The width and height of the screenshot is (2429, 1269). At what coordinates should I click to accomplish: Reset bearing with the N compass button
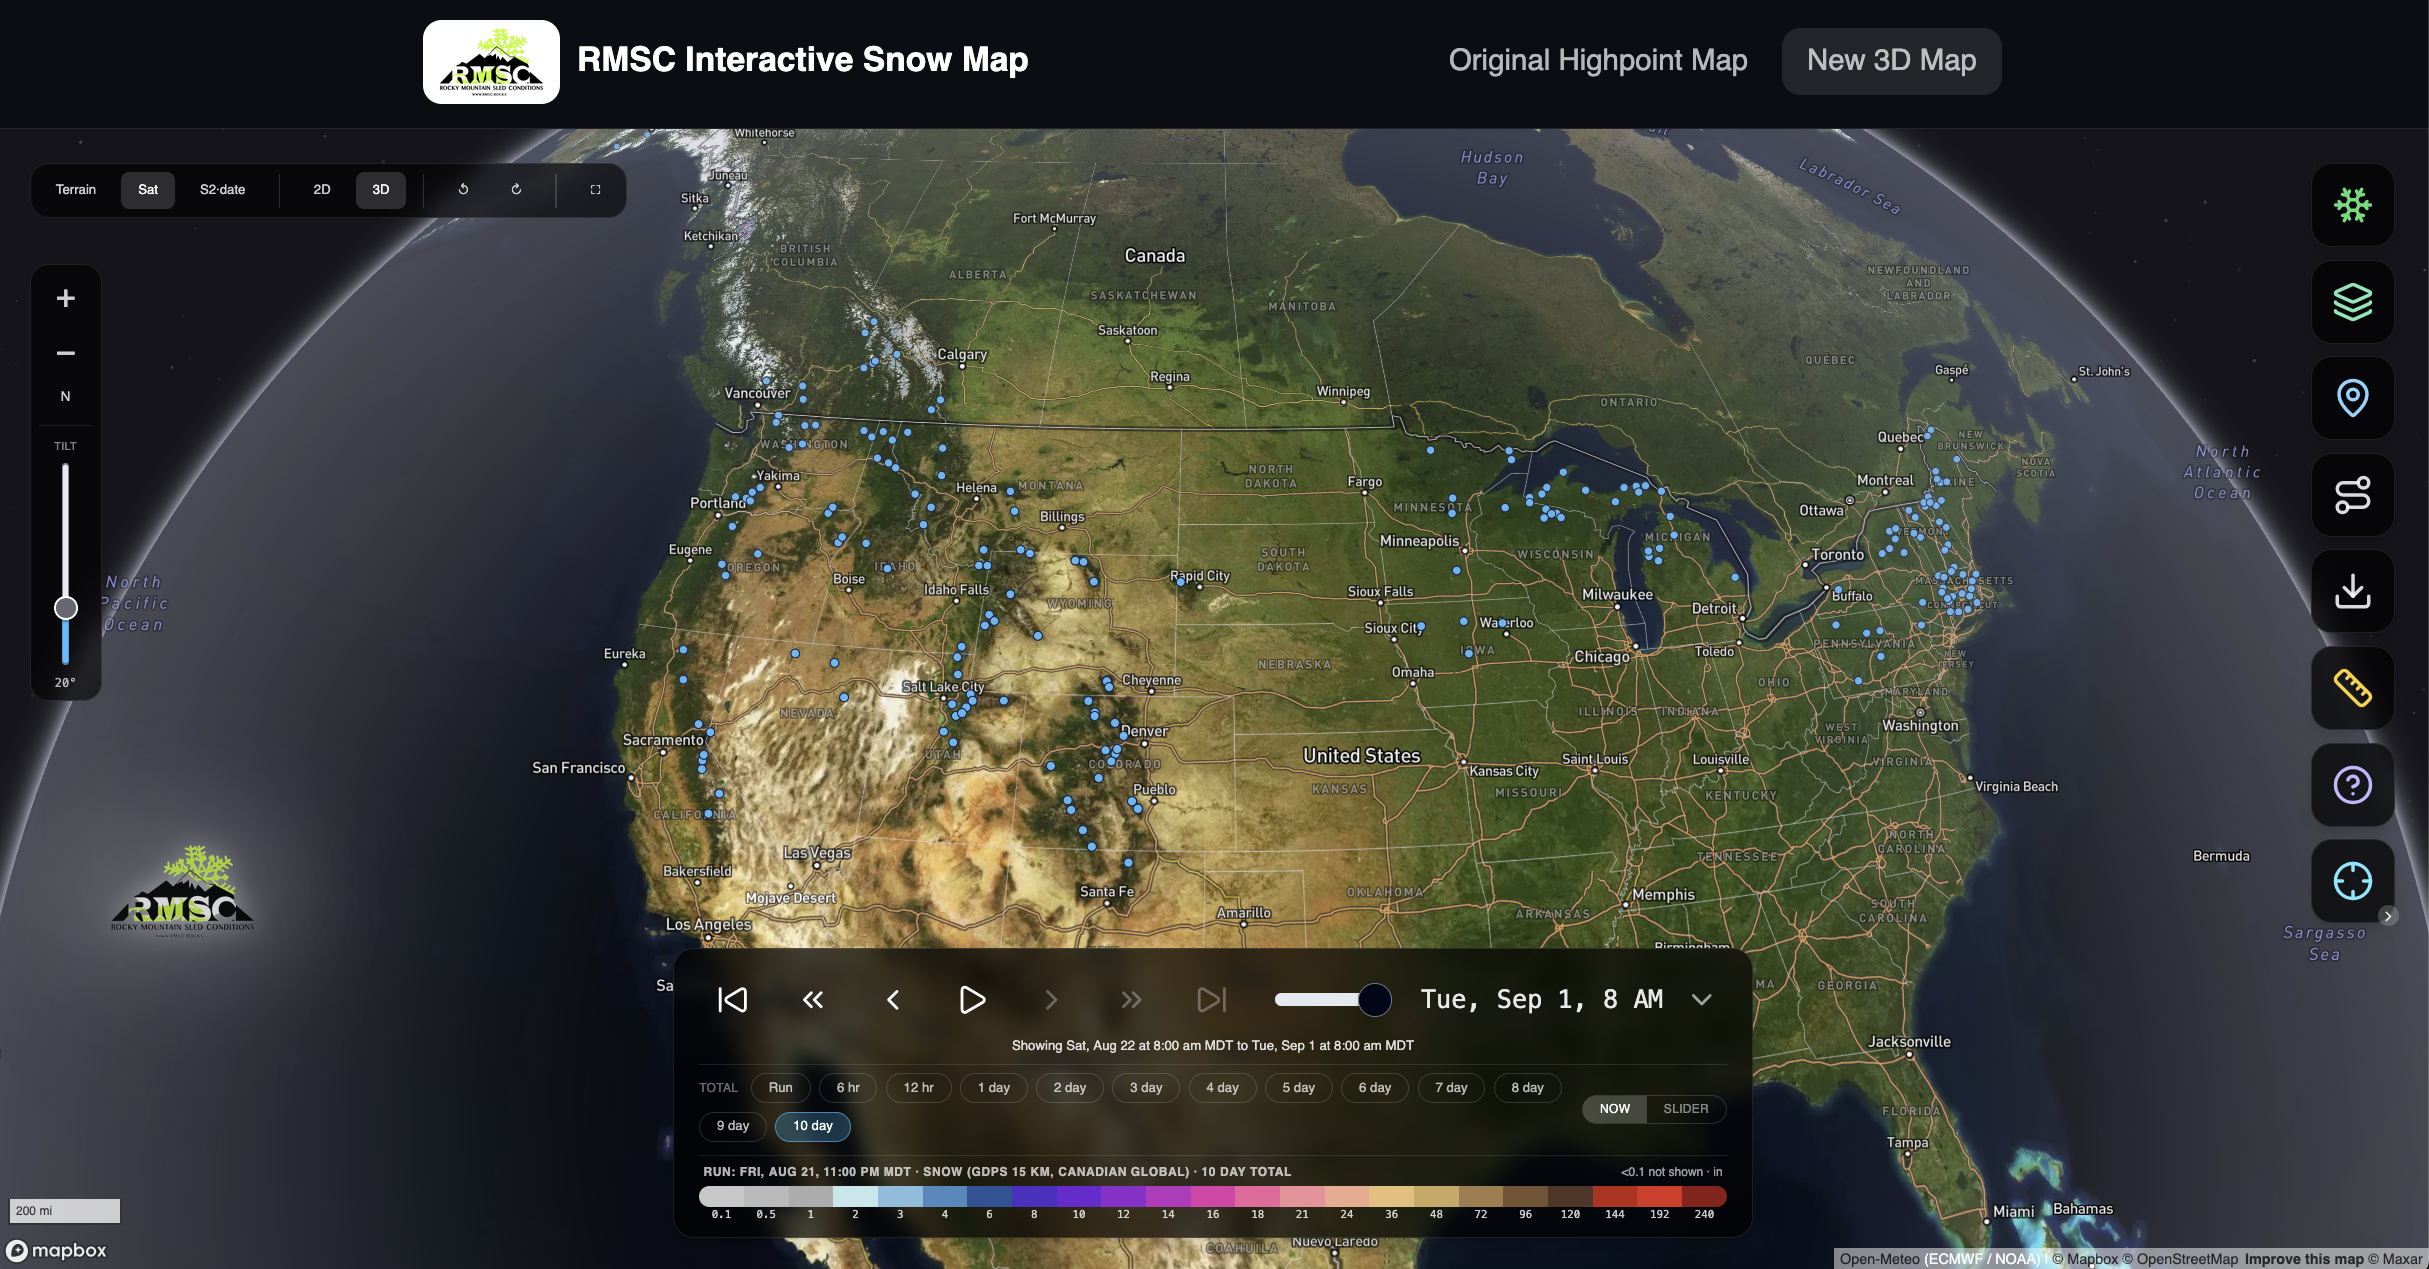click(x=66, y=397)
